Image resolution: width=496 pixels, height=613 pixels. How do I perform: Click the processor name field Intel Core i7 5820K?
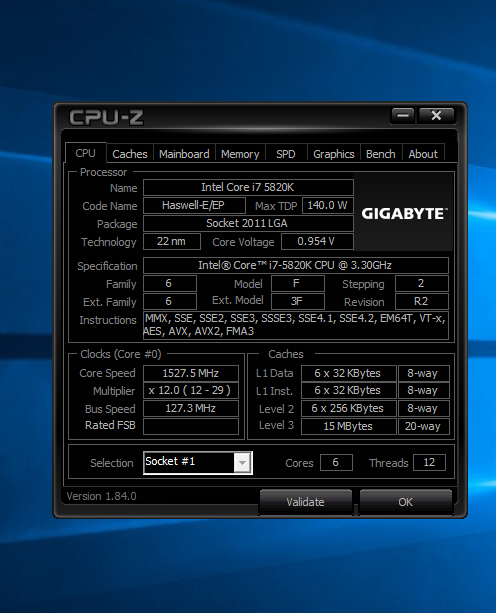[248, 187]
